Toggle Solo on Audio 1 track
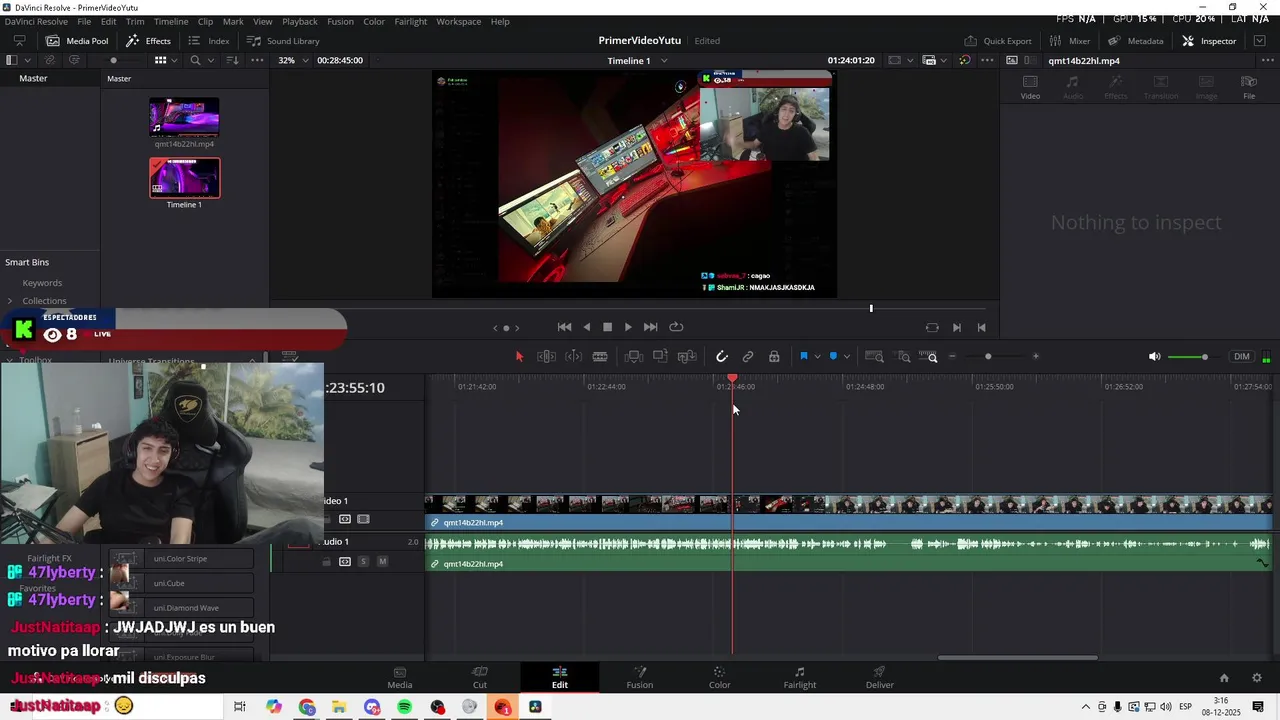Screen dimensions: 1280x720 (363, 562)
